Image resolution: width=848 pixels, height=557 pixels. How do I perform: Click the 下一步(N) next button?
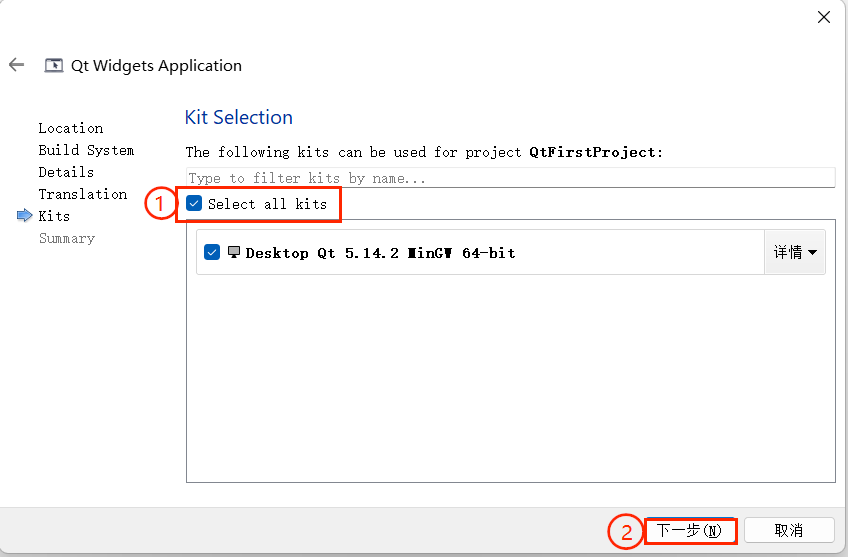click(x=690, y=531)
